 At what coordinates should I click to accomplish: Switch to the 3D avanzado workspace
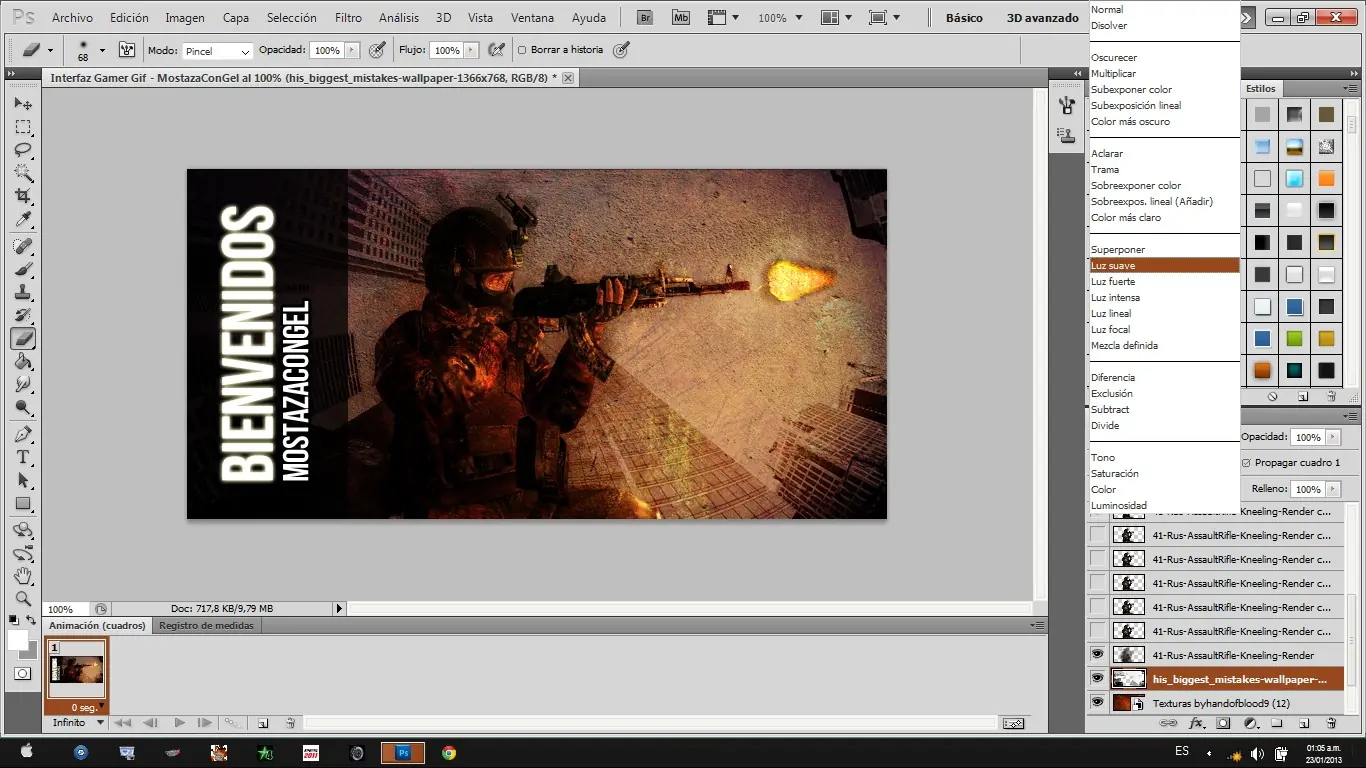(1042, 18)
